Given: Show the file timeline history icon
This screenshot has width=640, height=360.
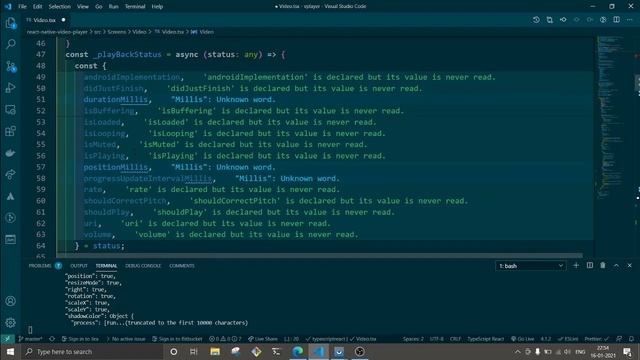Looking at the screenshot, I should (x=536, y=20).
